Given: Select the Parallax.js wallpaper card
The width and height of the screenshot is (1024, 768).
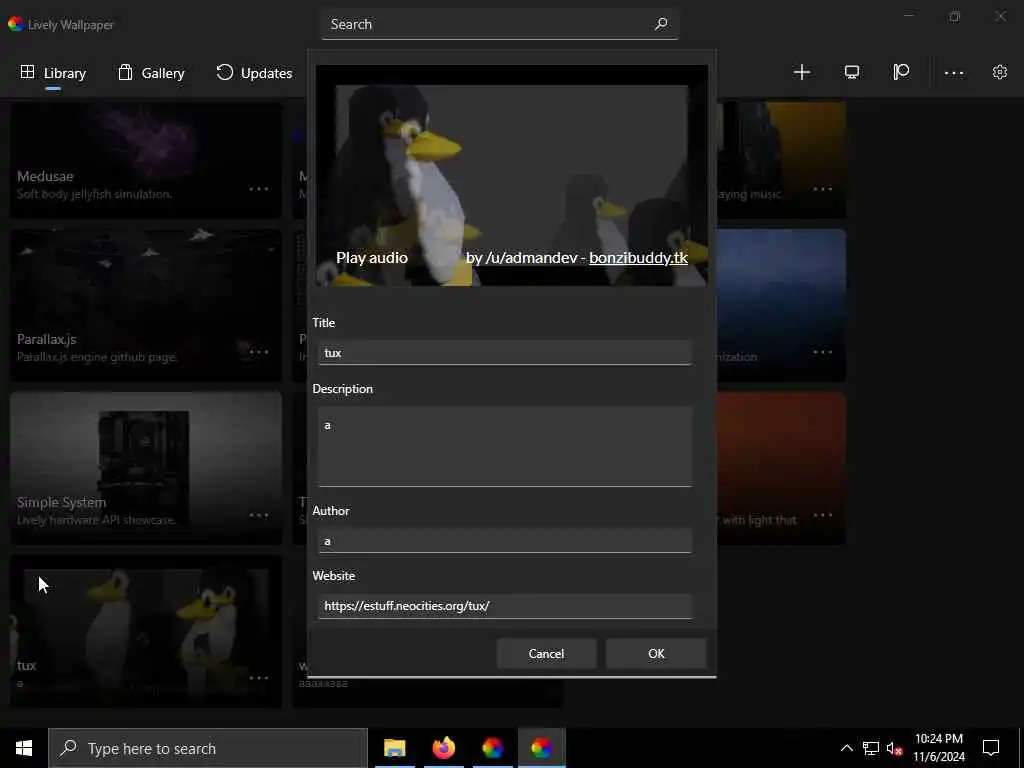Looking at the screenshot, I should pos(146,305).
